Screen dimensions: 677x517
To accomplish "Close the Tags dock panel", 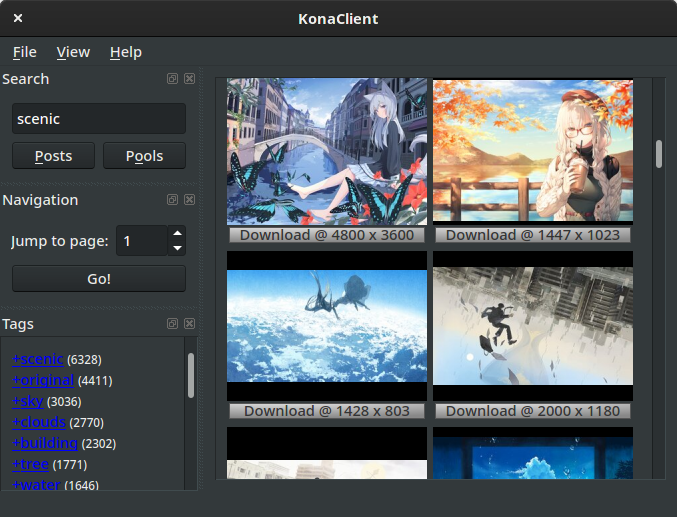I will coord(189,324).
